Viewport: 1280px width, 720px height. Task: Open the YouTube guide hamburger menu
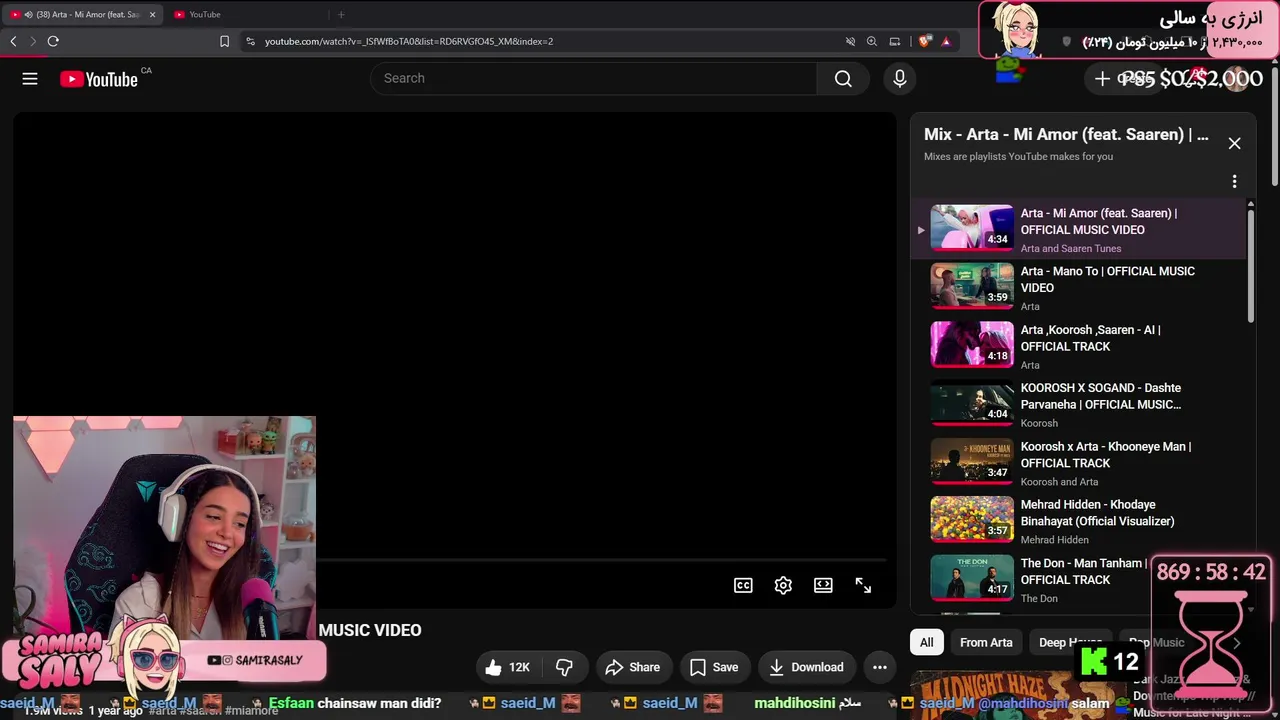30,79
